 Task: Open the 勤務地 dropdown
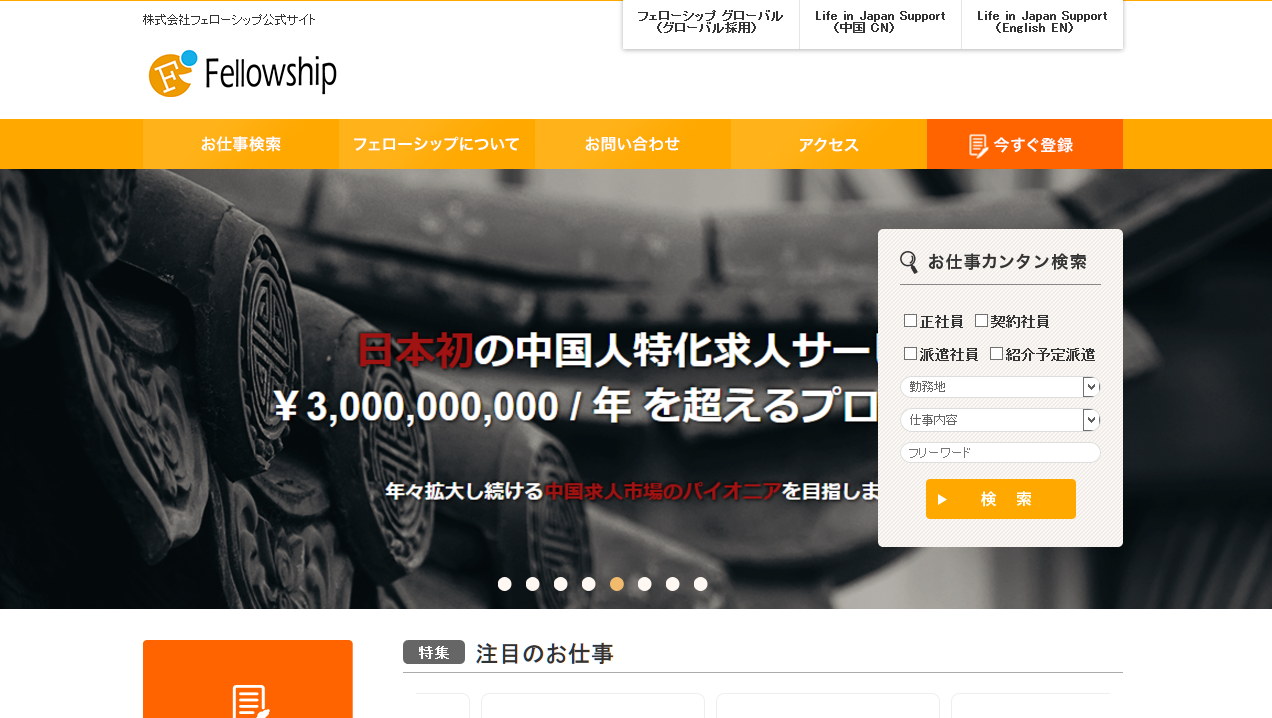tap(1000, 387)
